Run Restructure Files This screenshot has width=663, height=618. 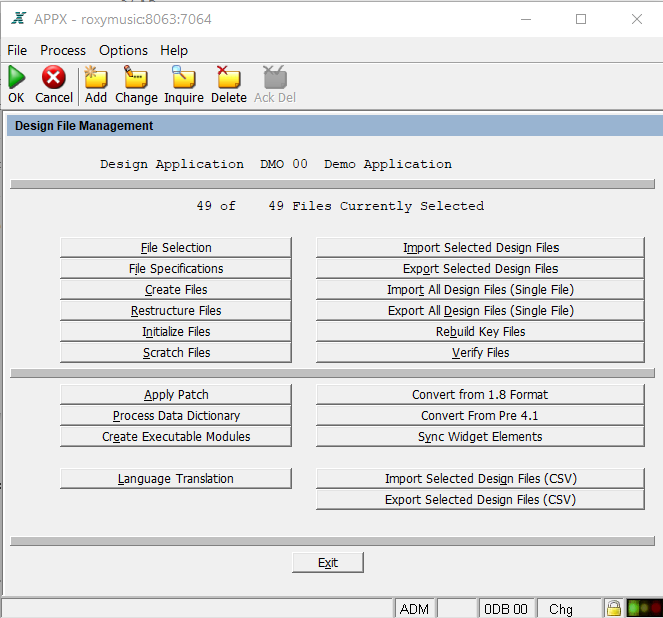pos(176,311)
